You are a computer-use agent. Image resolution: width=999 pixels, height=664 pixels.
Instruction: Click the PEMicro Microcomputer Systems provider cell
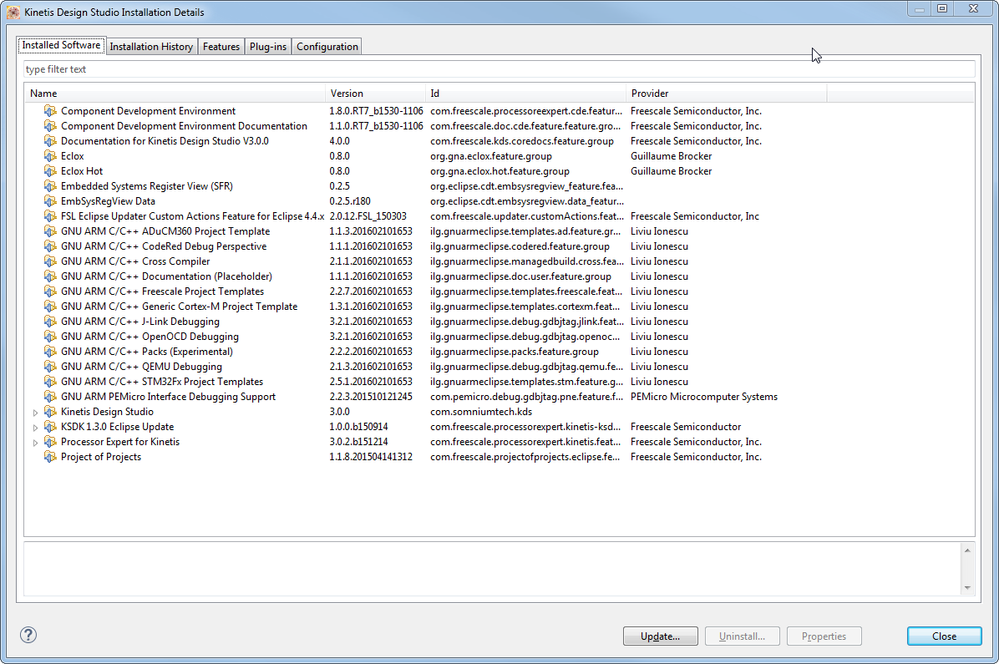[704, 396]
